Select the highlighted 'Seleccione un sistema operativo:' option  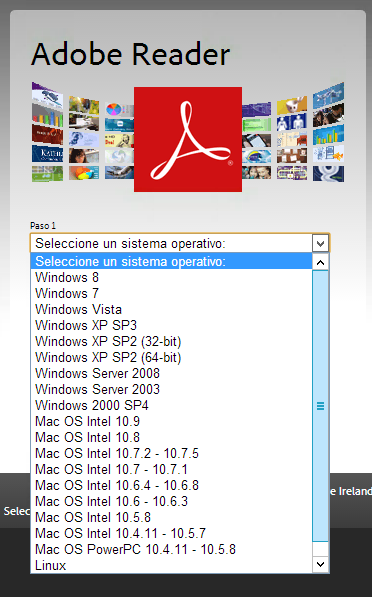(171, 261)
